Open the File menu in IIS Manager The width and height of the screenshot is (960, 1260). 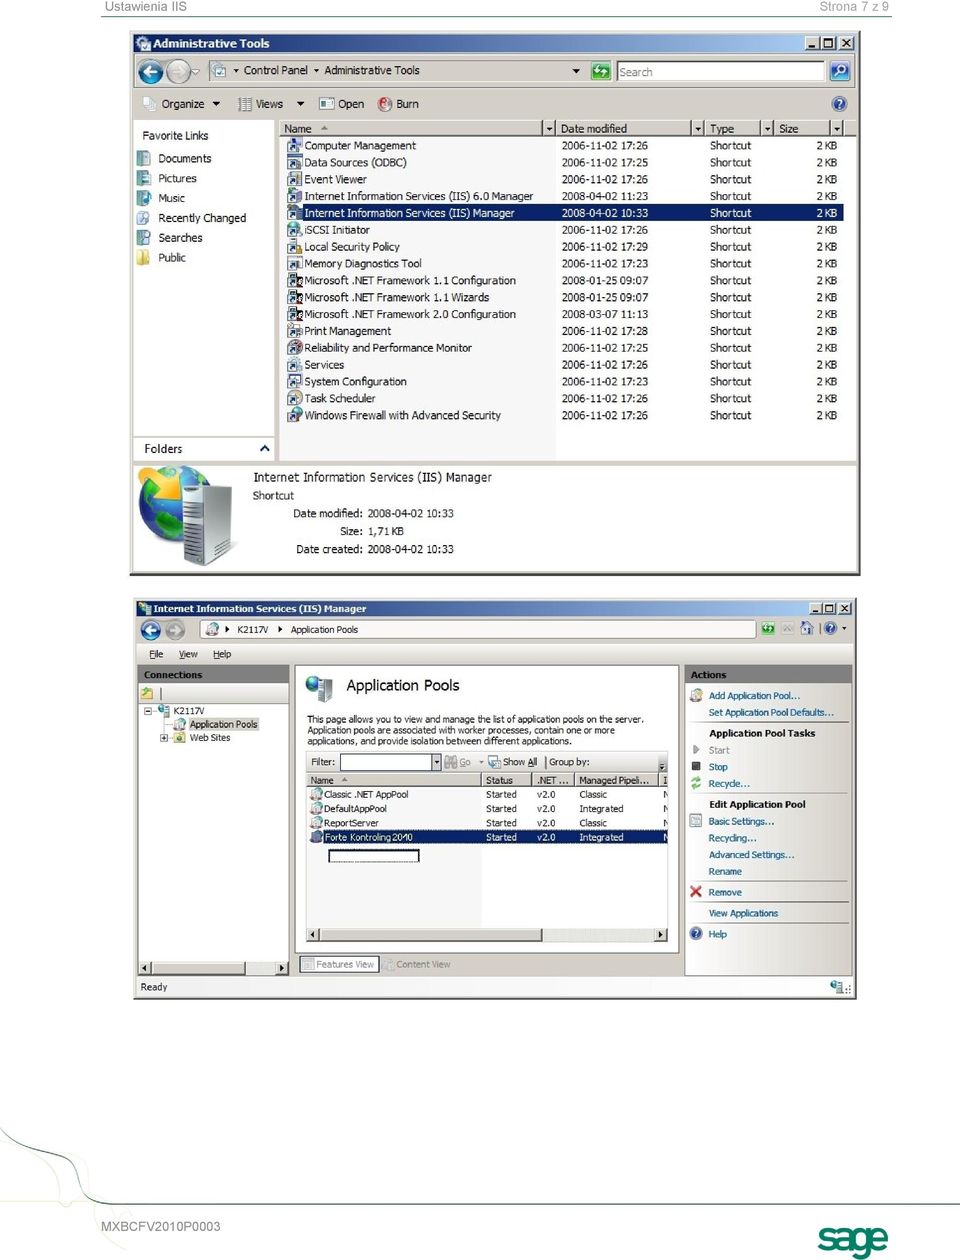click(156, 654)
